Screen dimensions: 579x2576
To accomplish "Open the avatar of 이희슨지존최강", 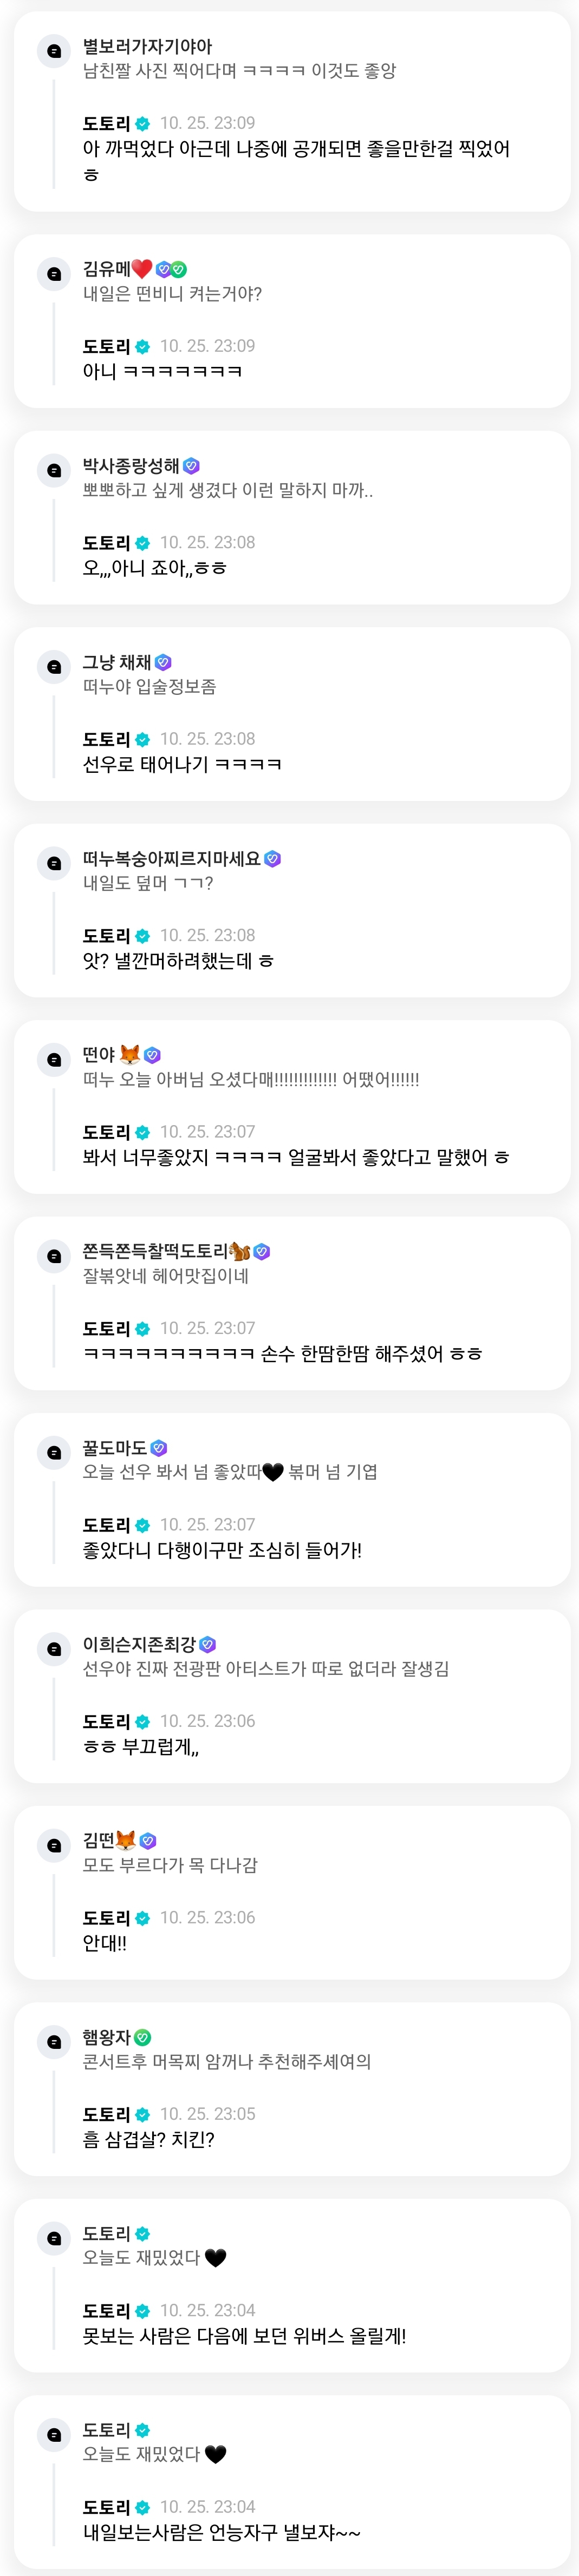I will 54,1649.
